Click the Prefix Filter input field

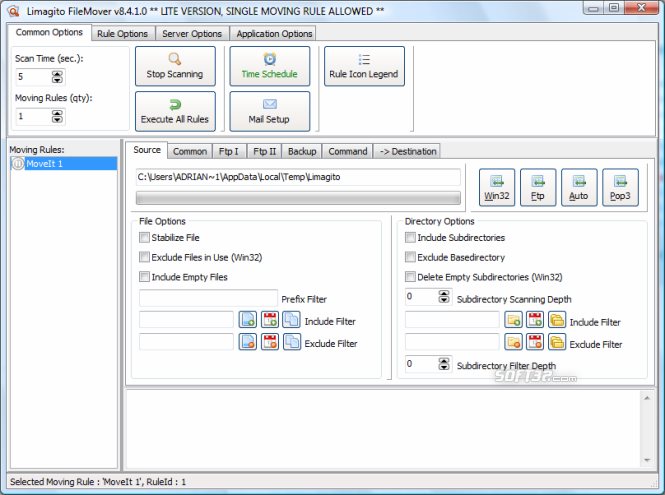[208, 298]
